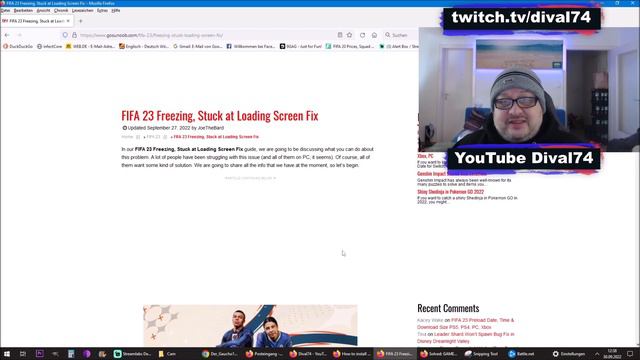Viewport: 640px width, 360px height.
Task: Switch to the How to install Firefox window
Action: (x=351, y=354)
